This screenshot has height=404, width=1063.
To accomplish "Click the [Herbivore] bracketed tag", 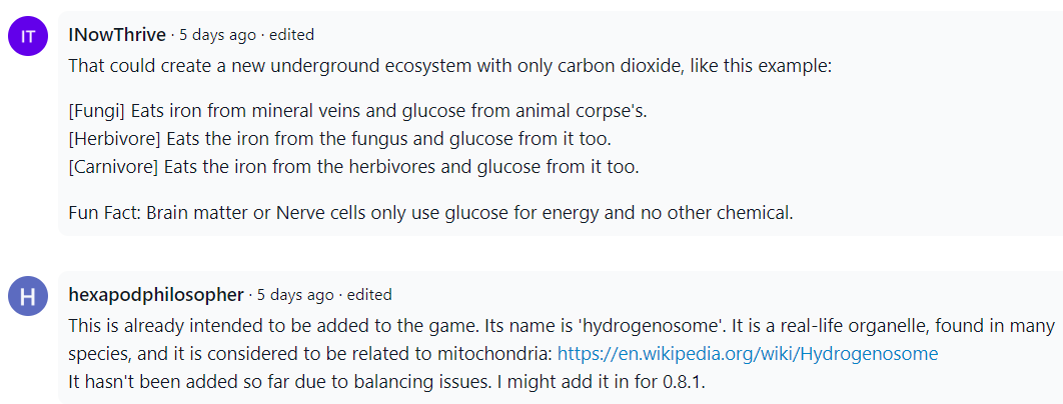I will tap(115, 139).
